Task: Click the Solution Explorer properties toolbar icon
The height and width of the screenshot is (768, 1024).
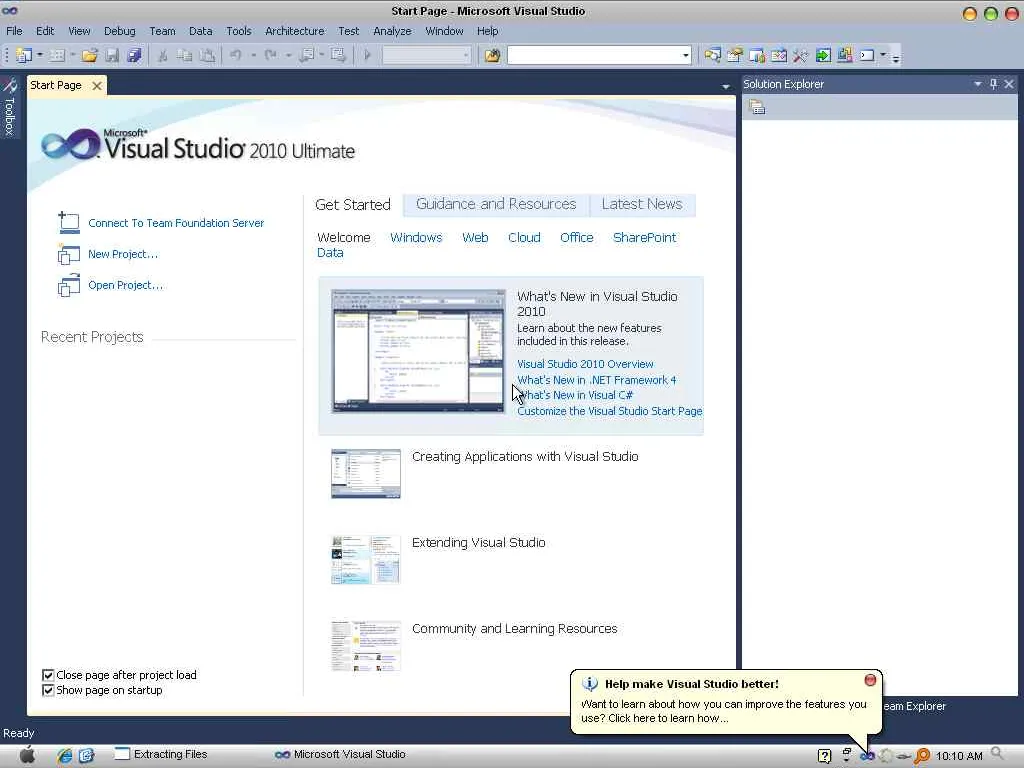Action: [x=757, y=107]
